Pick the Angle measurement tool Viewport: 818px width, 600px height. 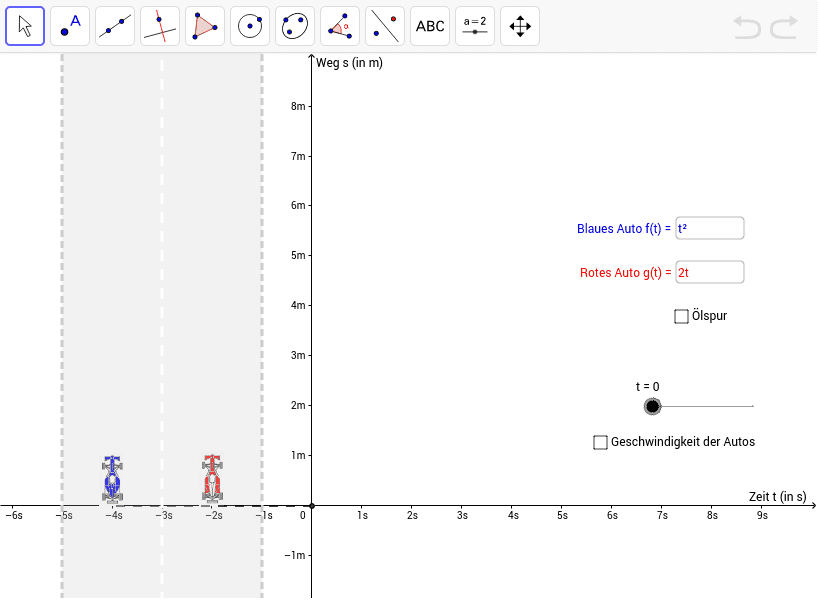point(340,26)
